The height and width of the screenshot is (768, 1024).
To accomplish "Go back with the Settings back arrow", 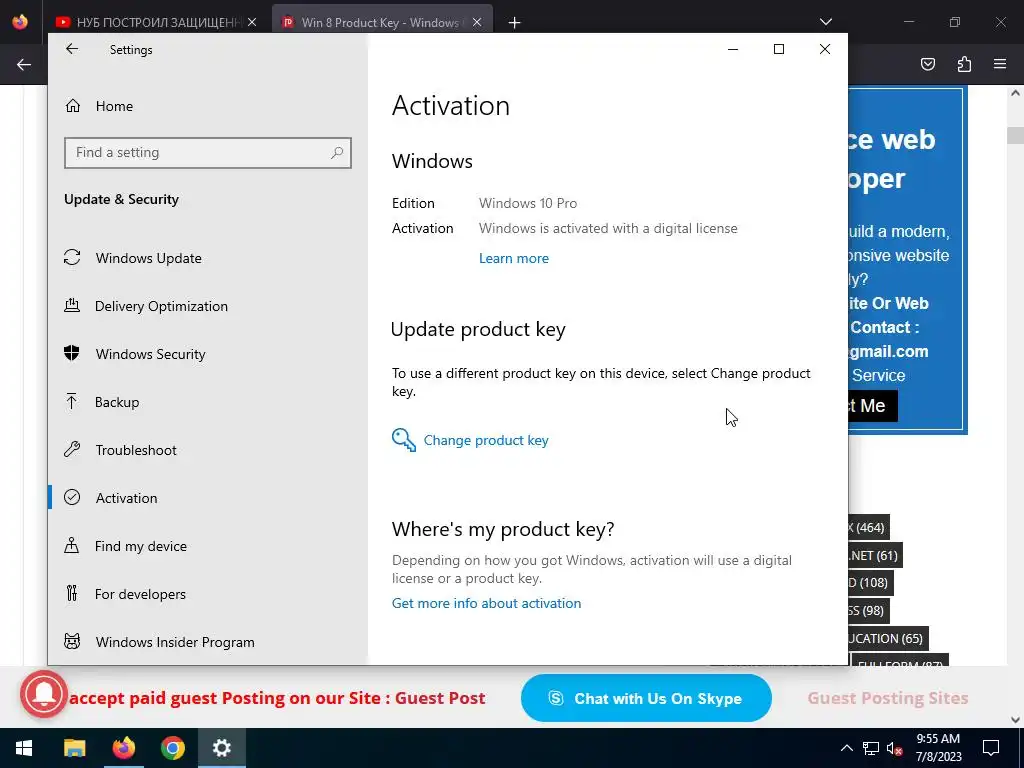I will 72,49.
